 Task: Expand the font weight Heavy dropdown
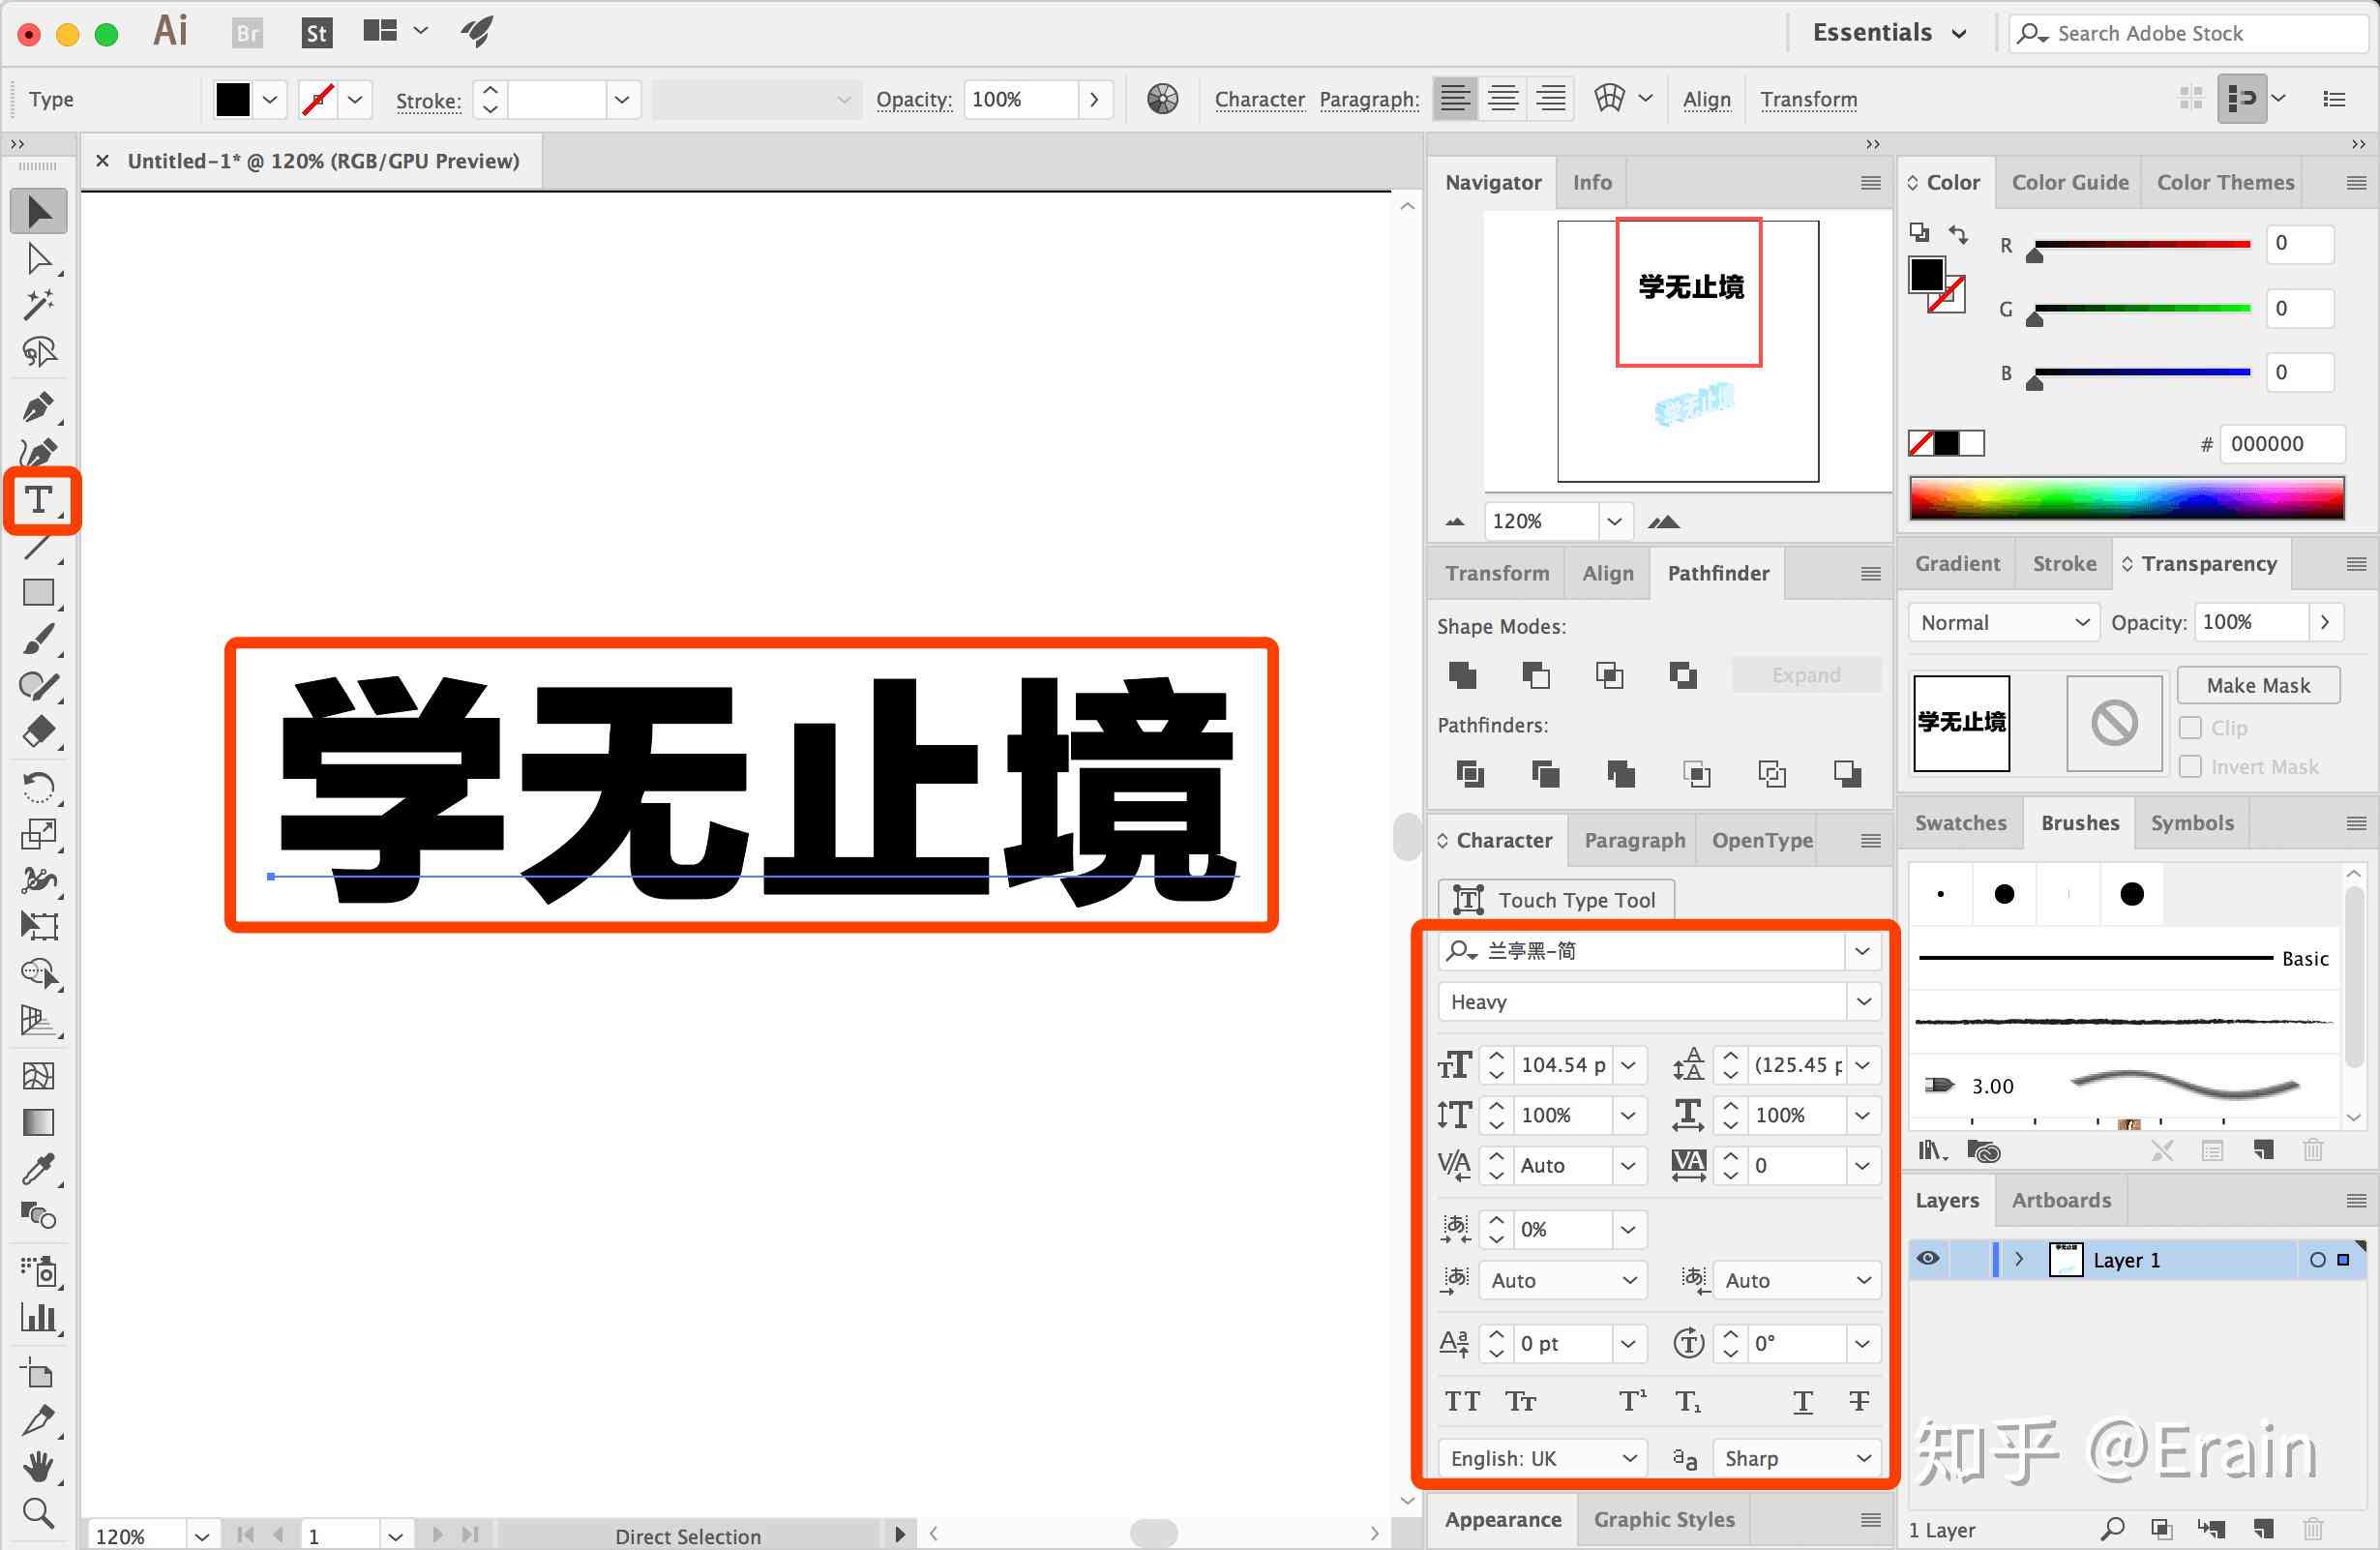tap(1861, 999)
